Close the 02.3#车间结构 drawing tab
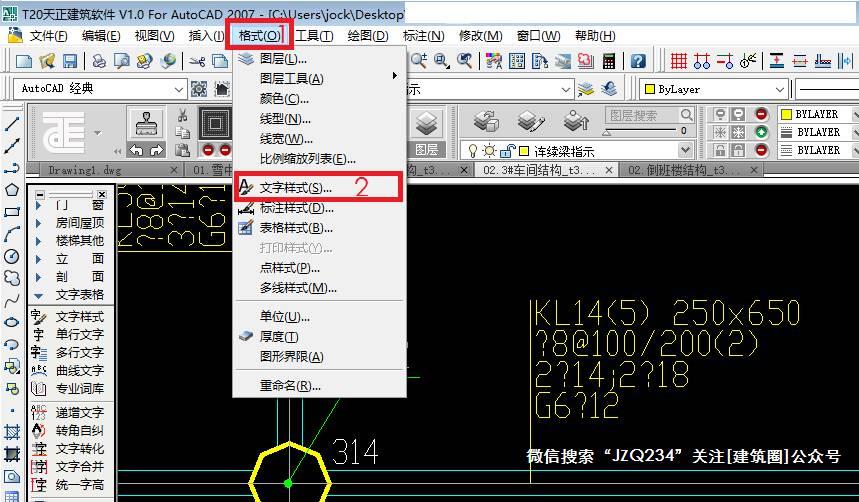Screen dimensions: 859x502 click(609, 170)
